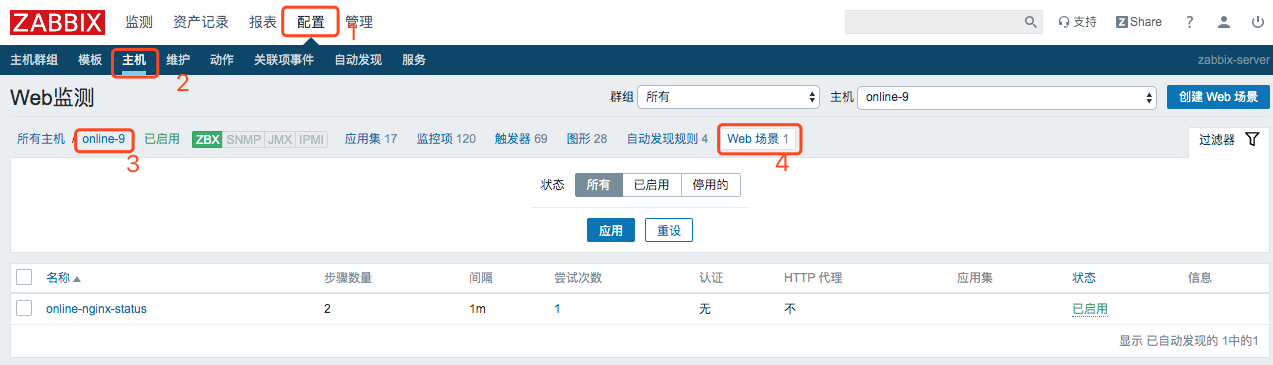Screen dimensions: 1273x365
Task: Tick the select-all checkbox in header
Action: tap(24, 277)
